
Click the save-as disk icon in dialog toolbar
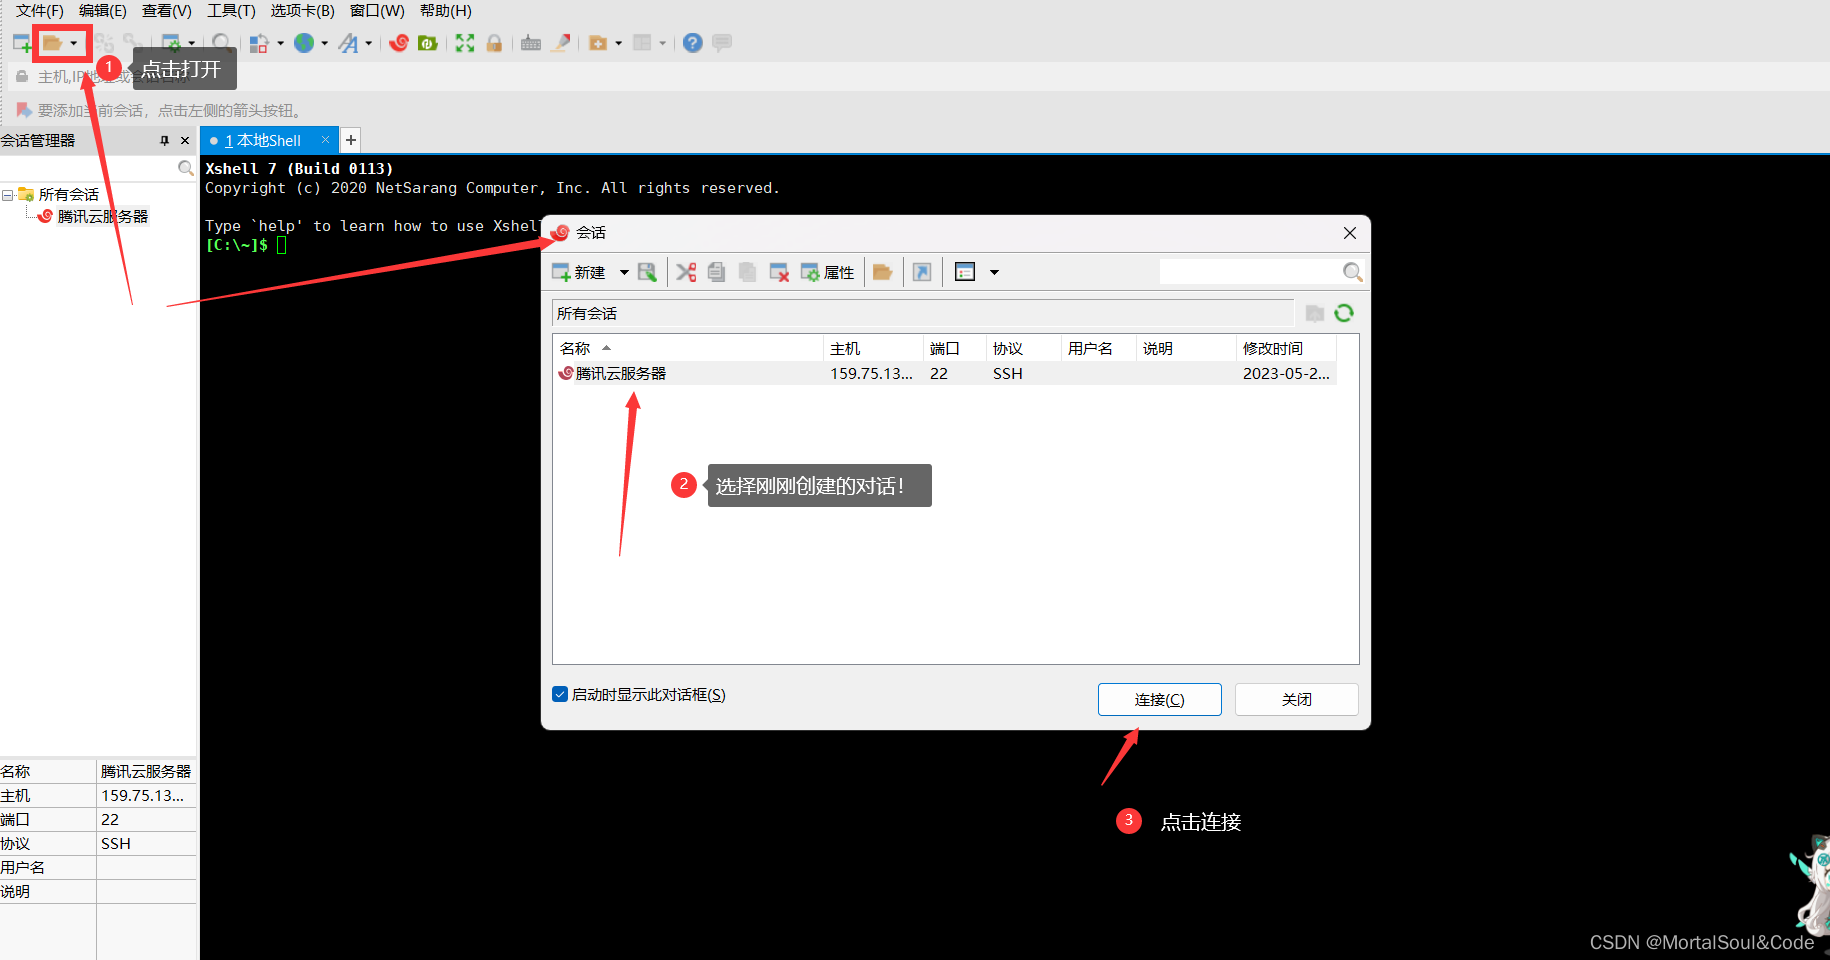click(x=647, y=273)
